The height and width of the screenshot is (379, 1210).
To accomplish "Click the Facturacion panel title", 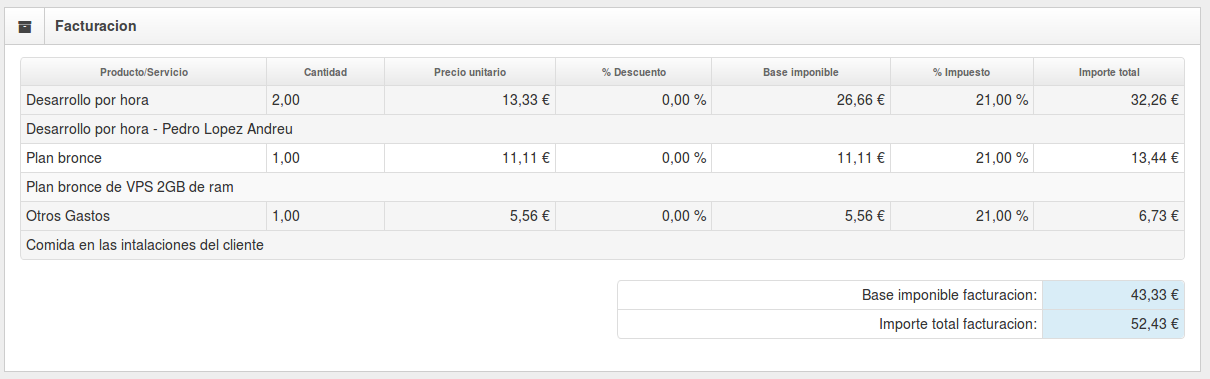I will click(x=96, y=26).
